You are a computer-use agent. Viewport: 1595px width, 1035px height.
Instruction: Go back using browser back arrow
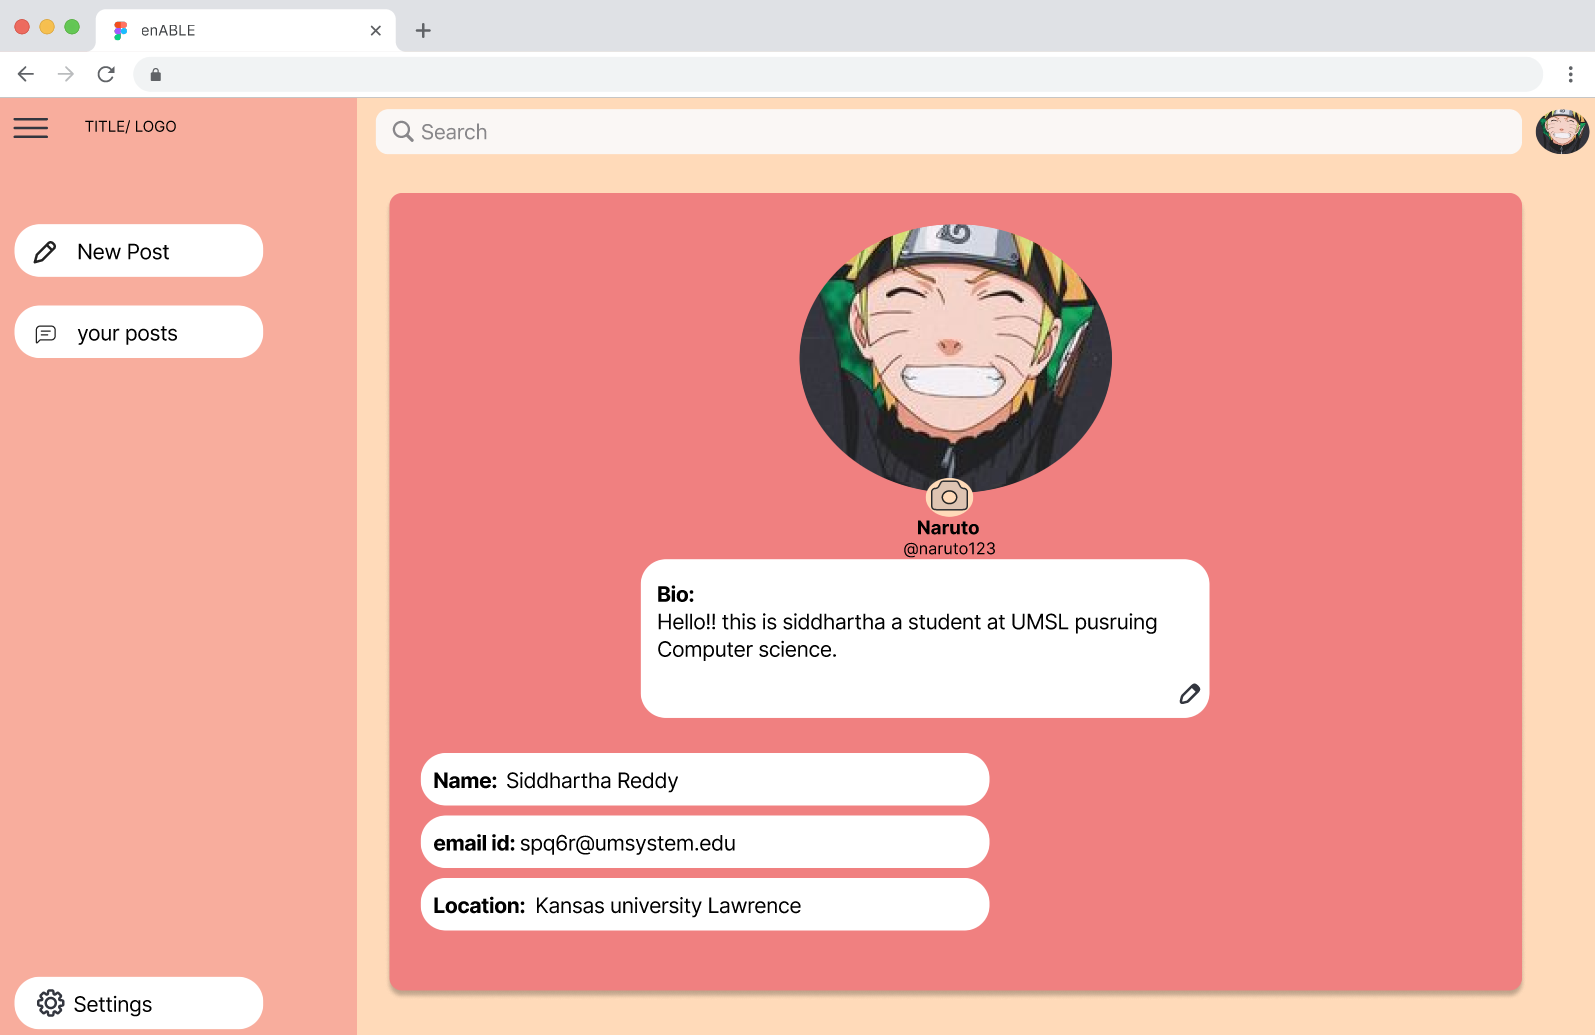[x=26, y=74]
